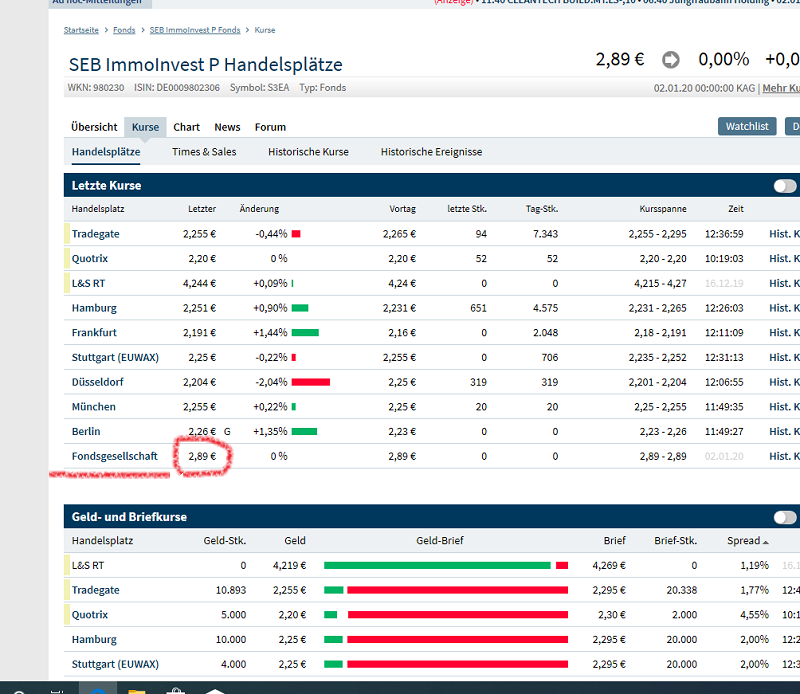Viewport: 800px width, 694px height.
Task: Open Quotrix in the Letzte Kurse table
Action: tap(90, 259)
